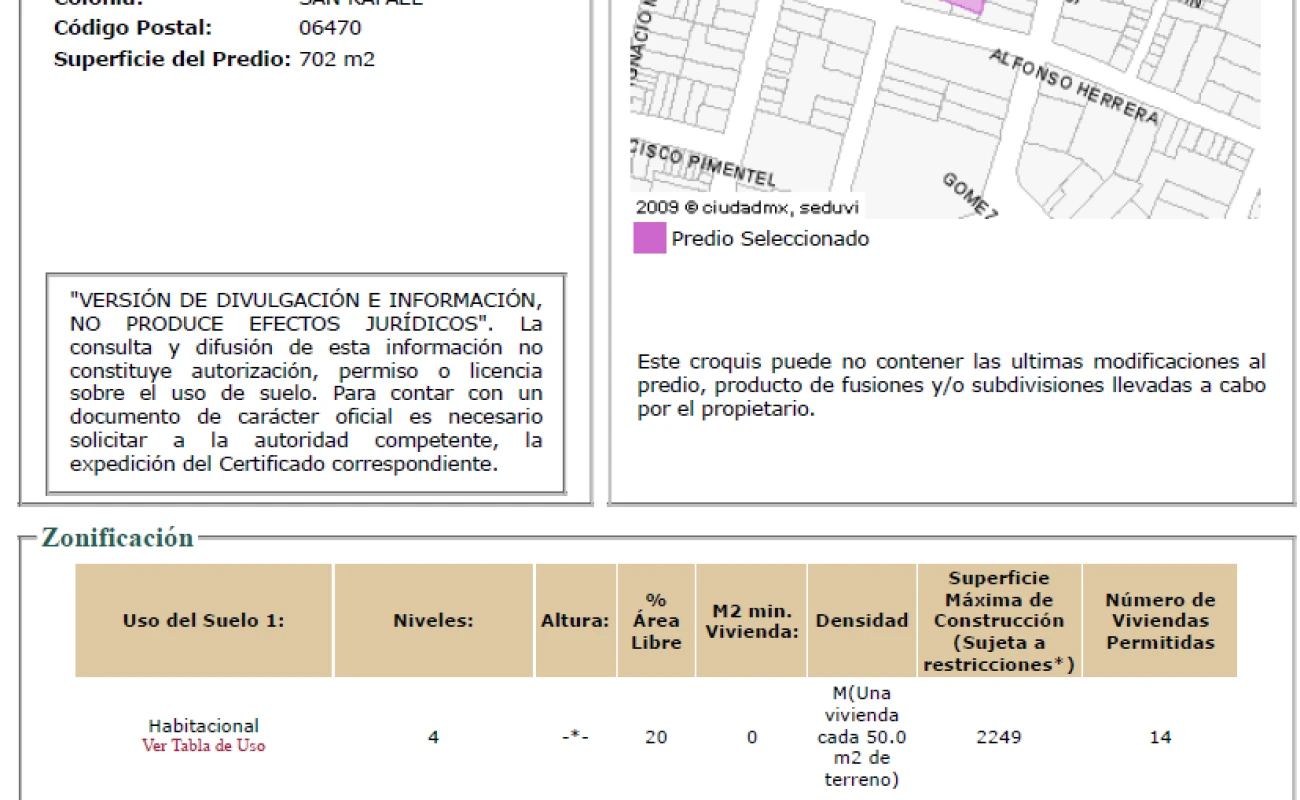Click the Superficie Máxima de Construcción header
Screen dimensions: 1300x800
tap(999, 621)
